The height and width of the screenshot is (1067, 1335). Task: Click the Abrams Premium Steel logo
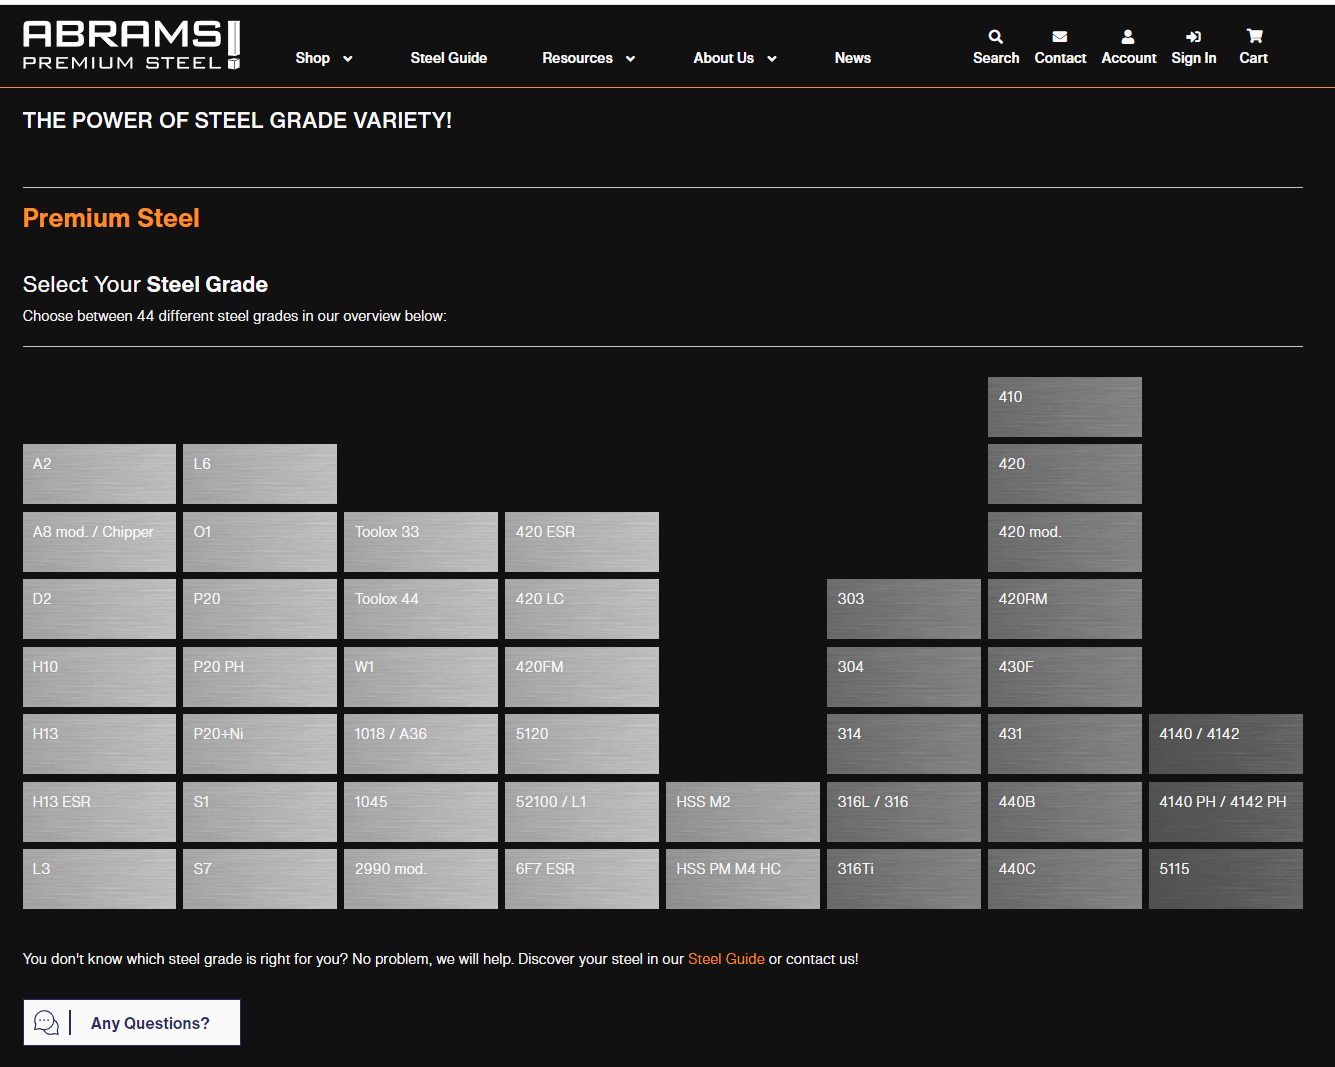[x=131, y=46]
